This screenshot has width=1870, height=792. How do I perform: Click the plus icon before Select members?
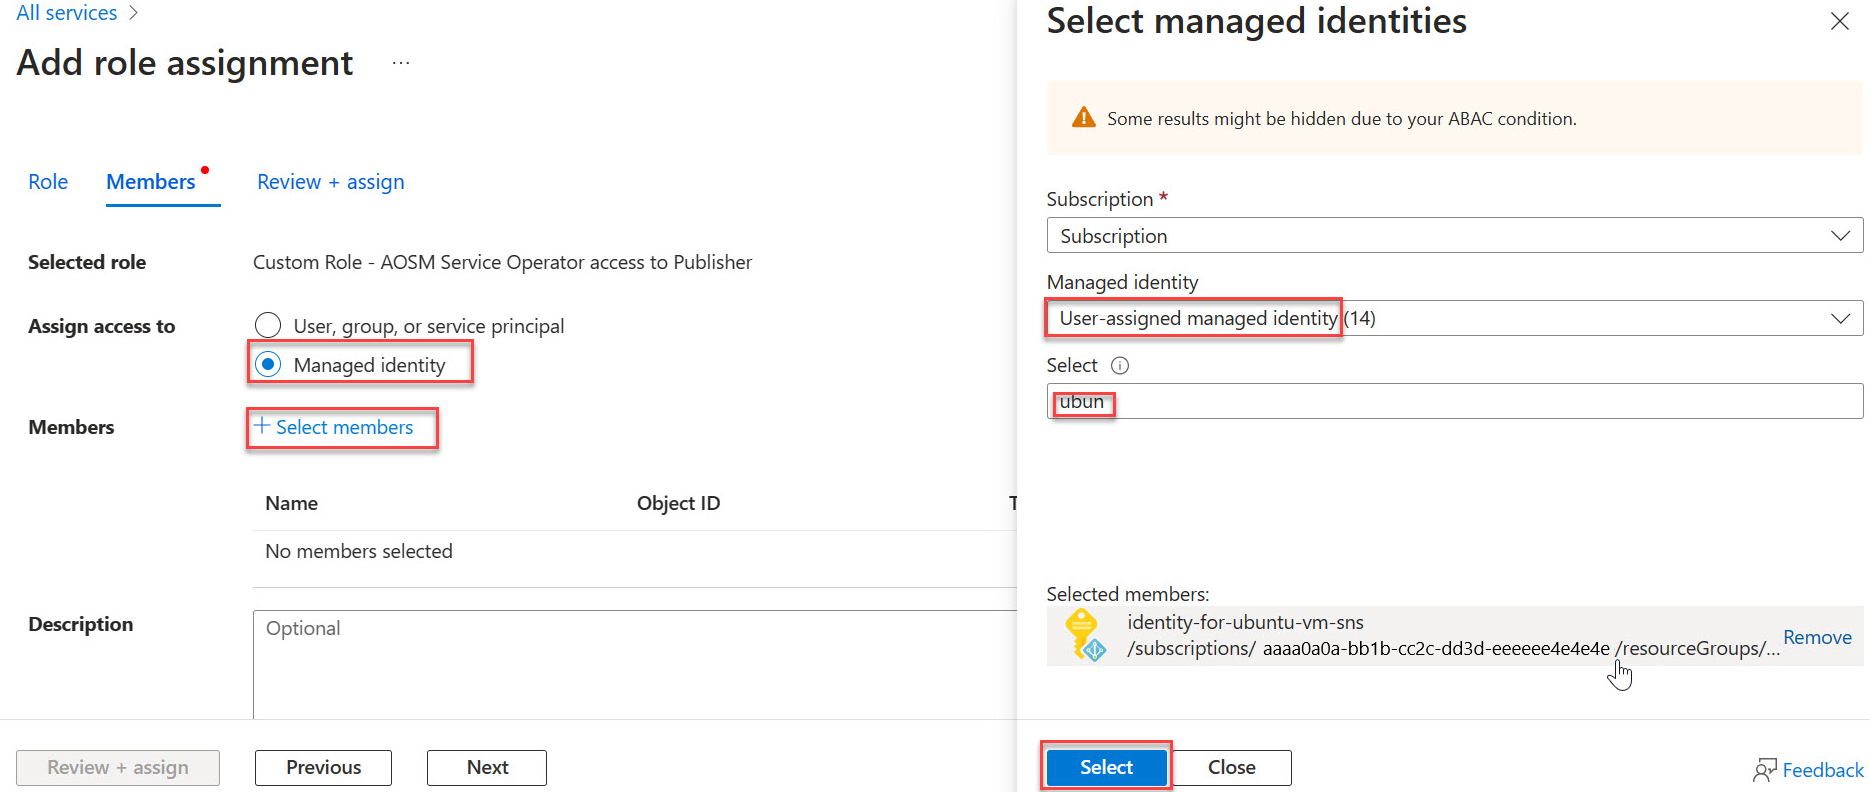click(x=262, y=426)
